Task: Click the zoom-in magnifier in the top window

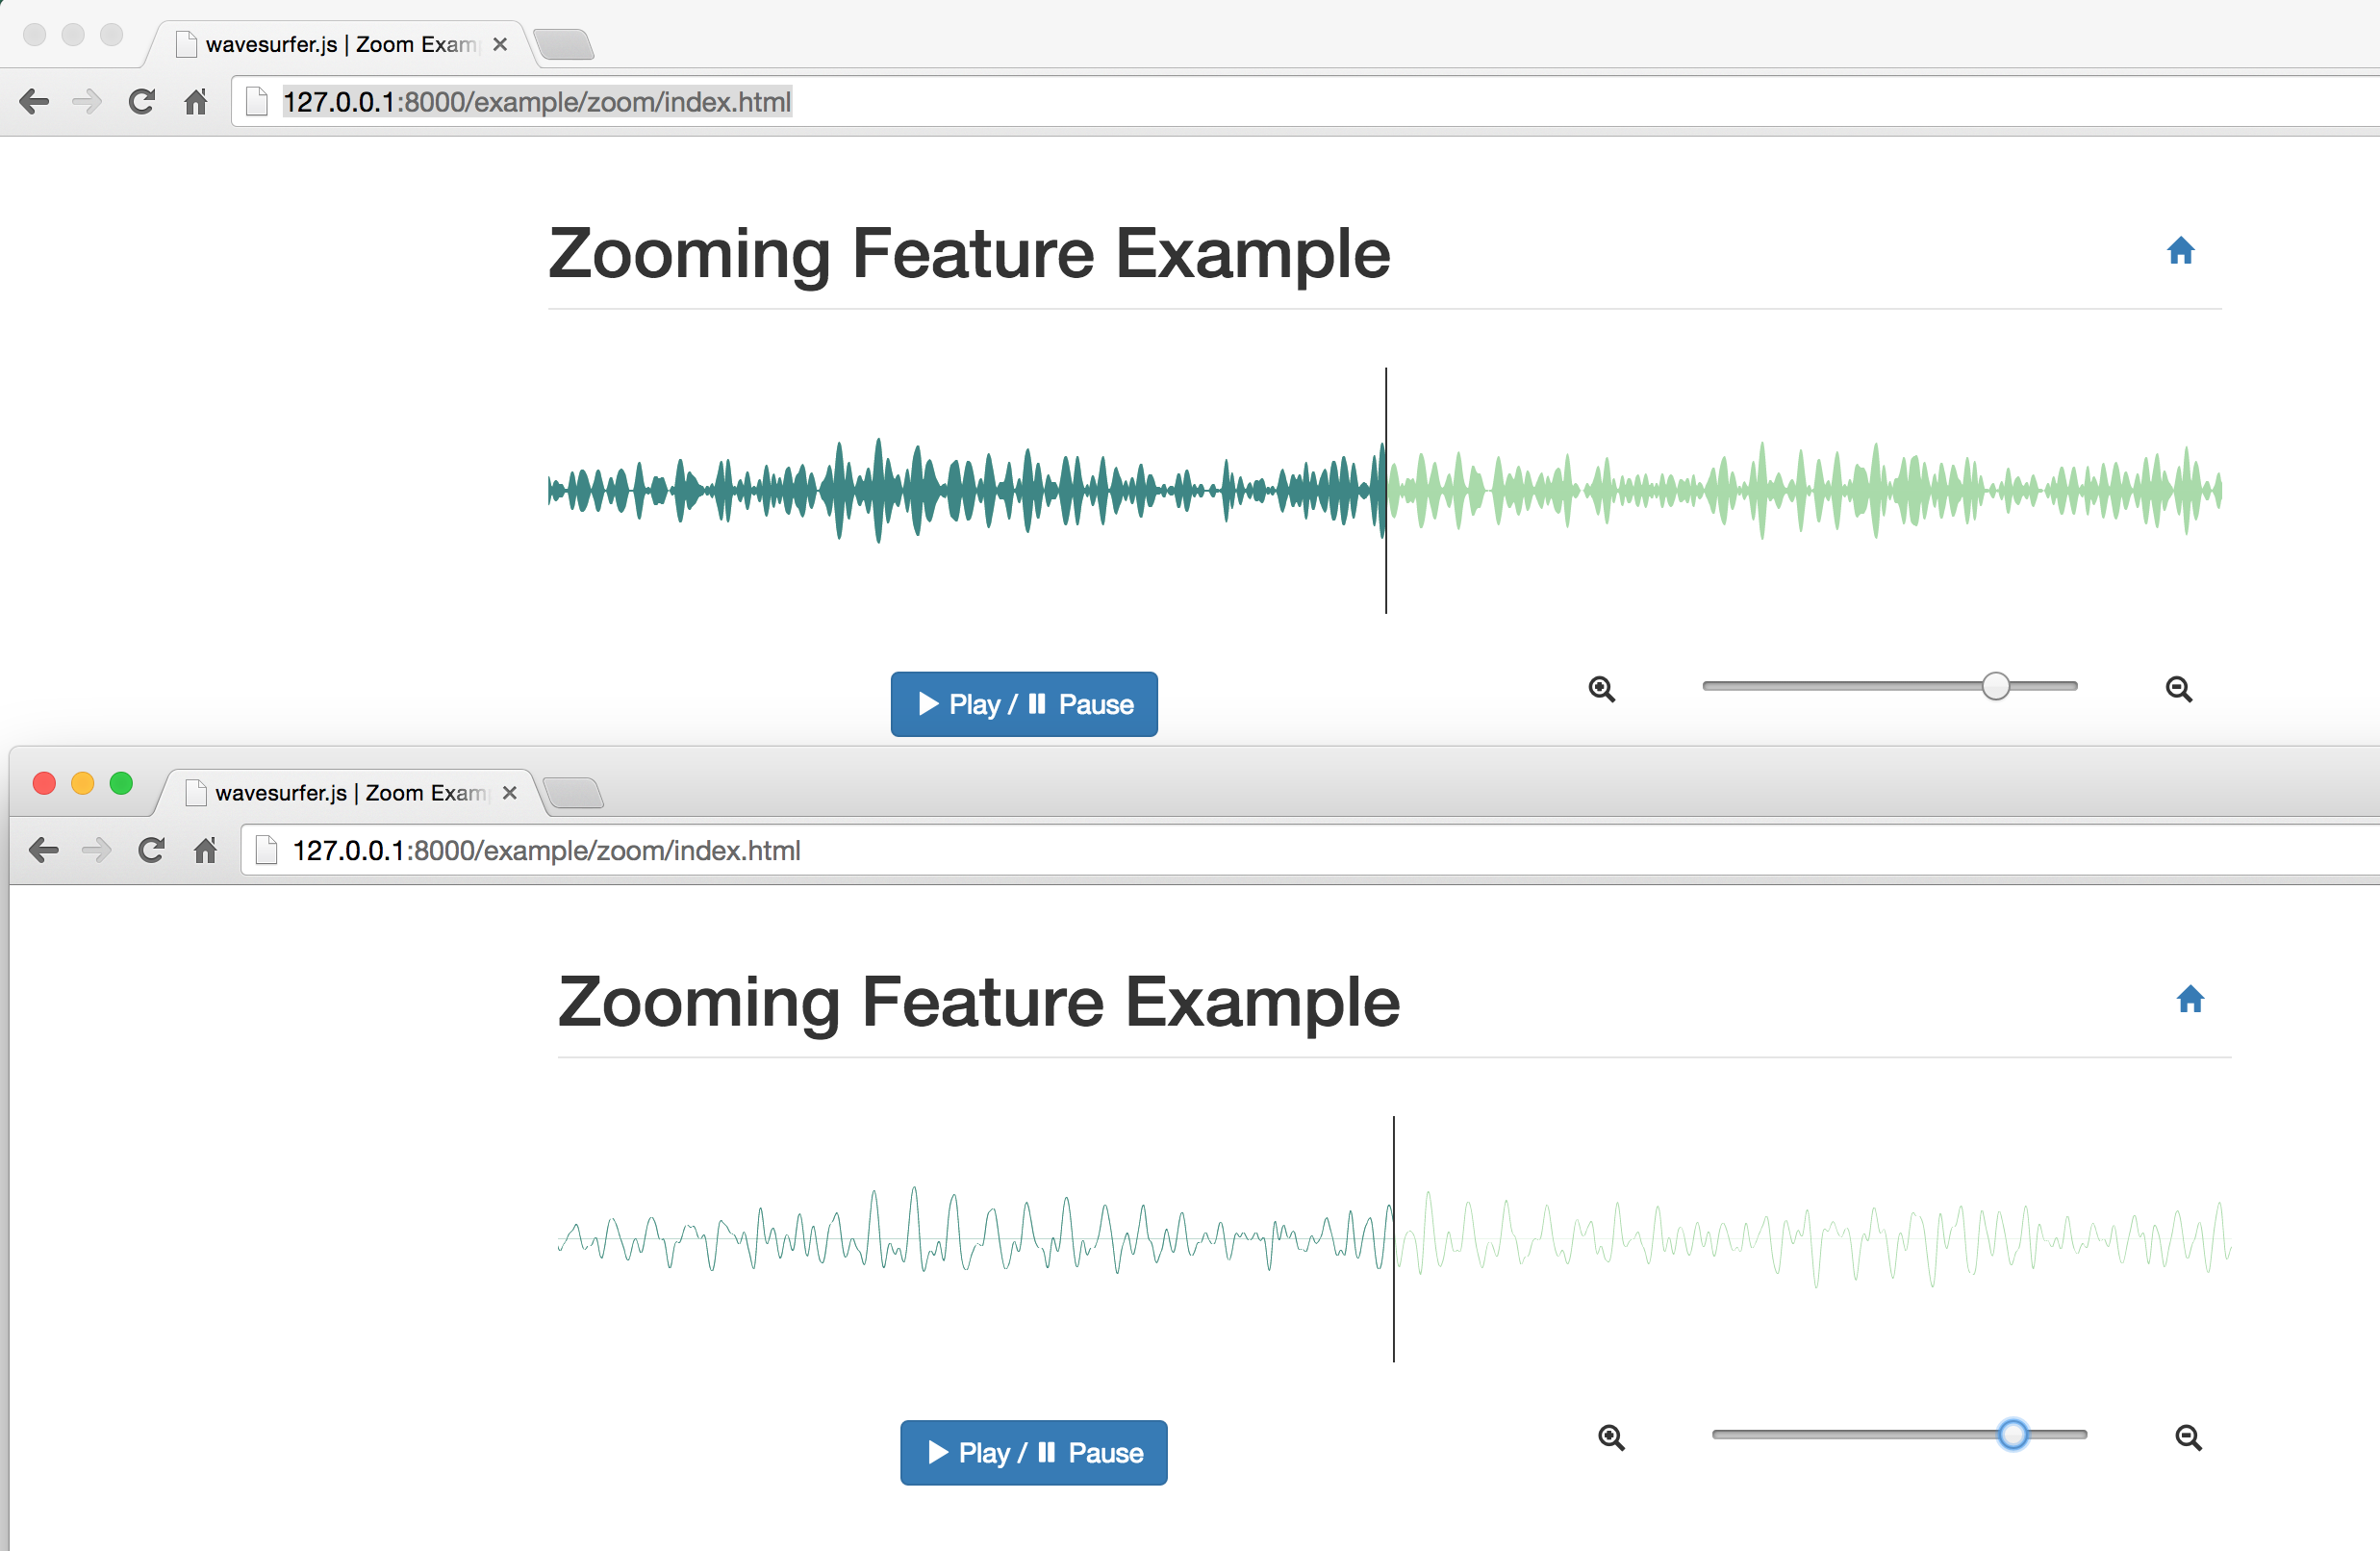Action: click(x=1602, y=689)
